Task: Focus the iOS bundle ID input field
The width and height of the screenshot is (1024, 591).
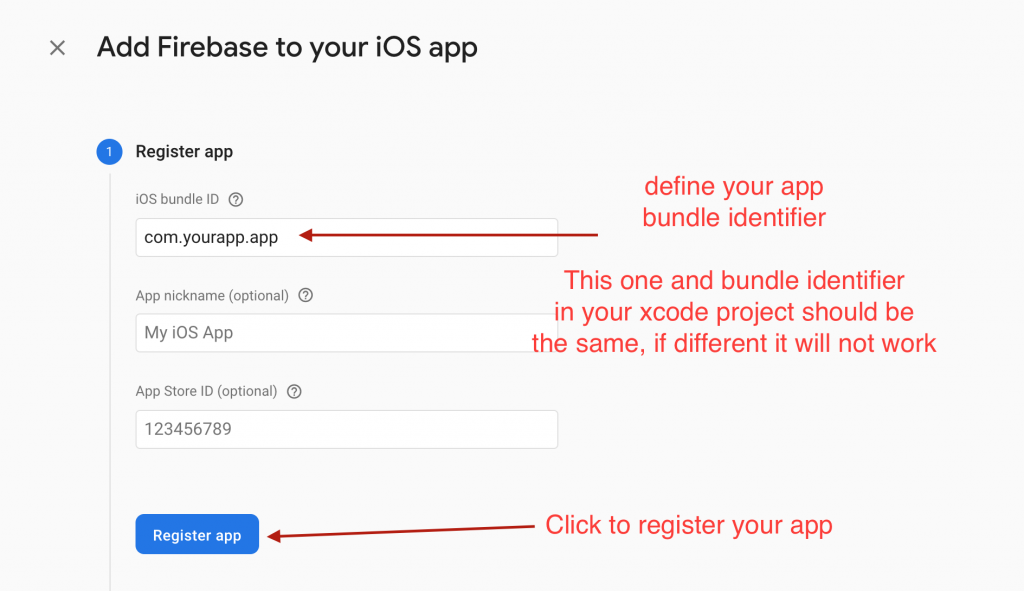Action: point(347,237)
